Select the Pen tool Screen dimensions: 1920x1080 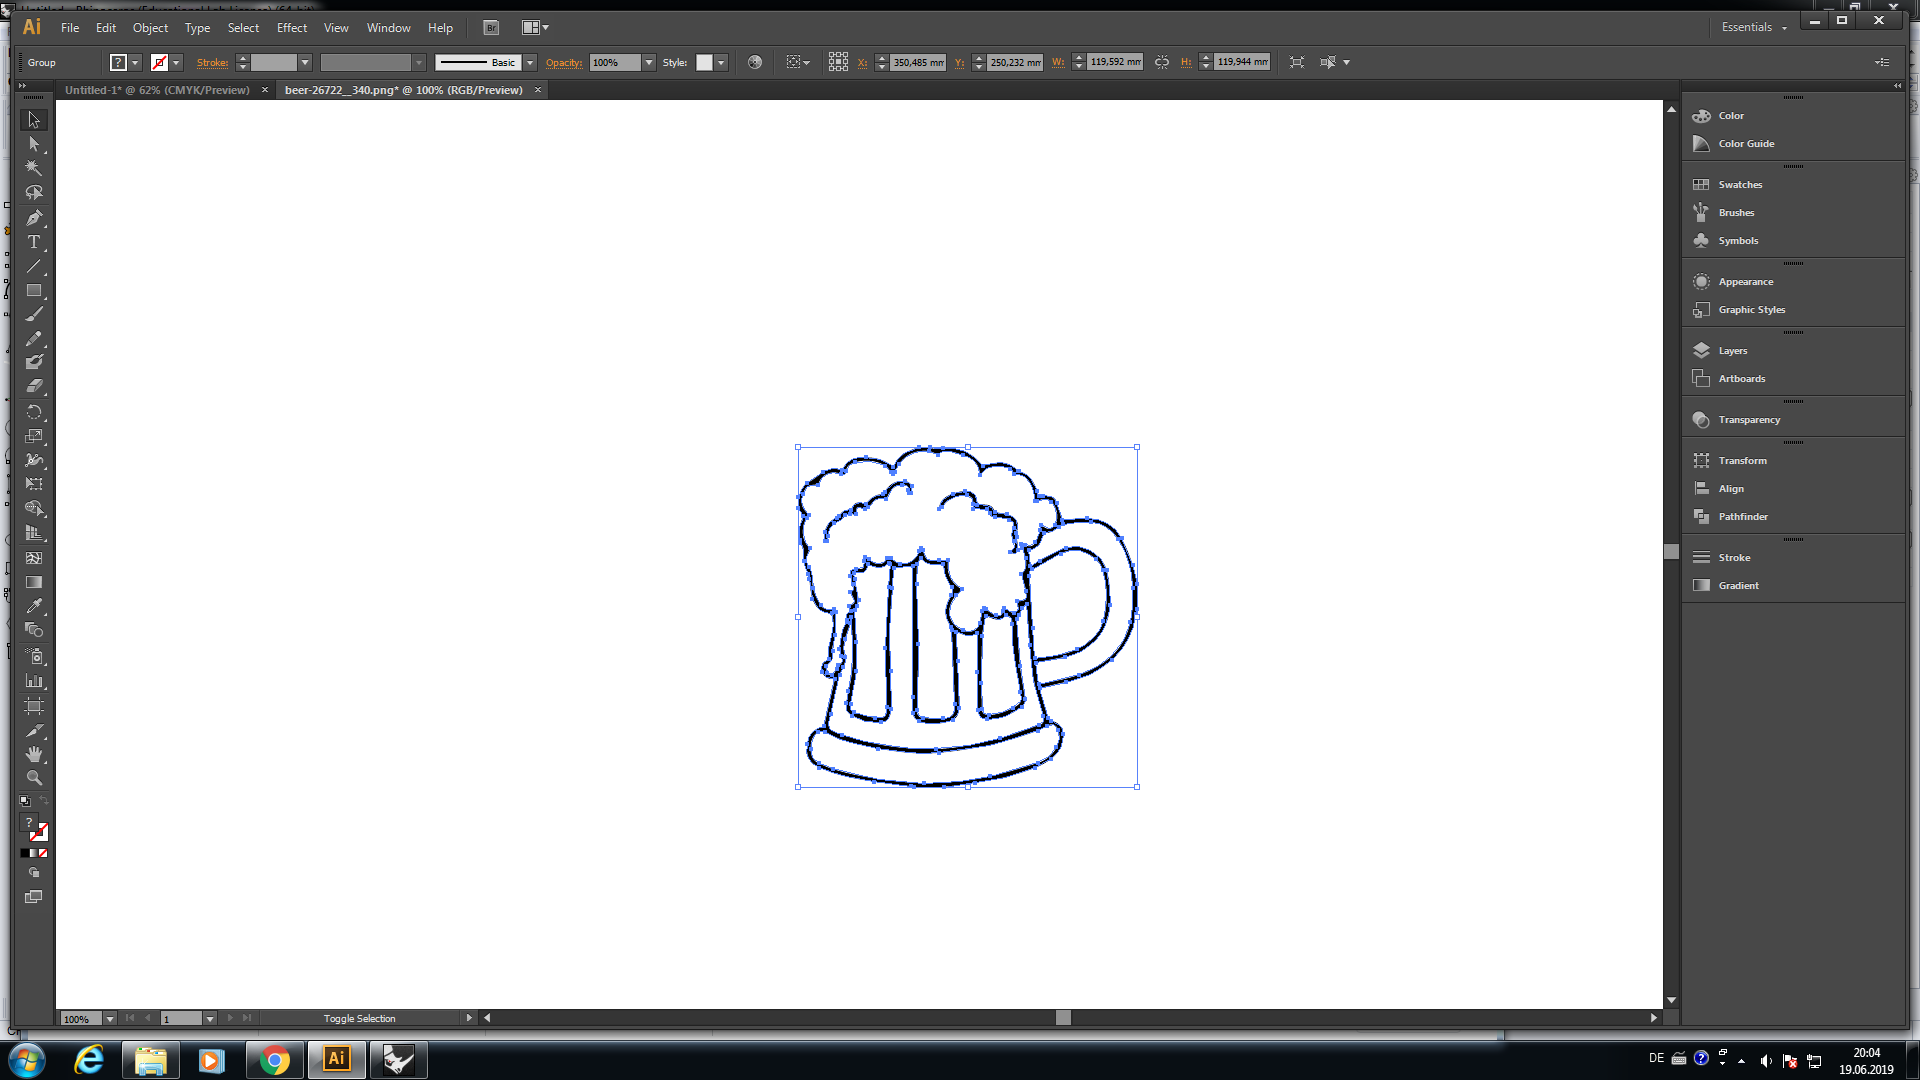(x=34, y=218)
